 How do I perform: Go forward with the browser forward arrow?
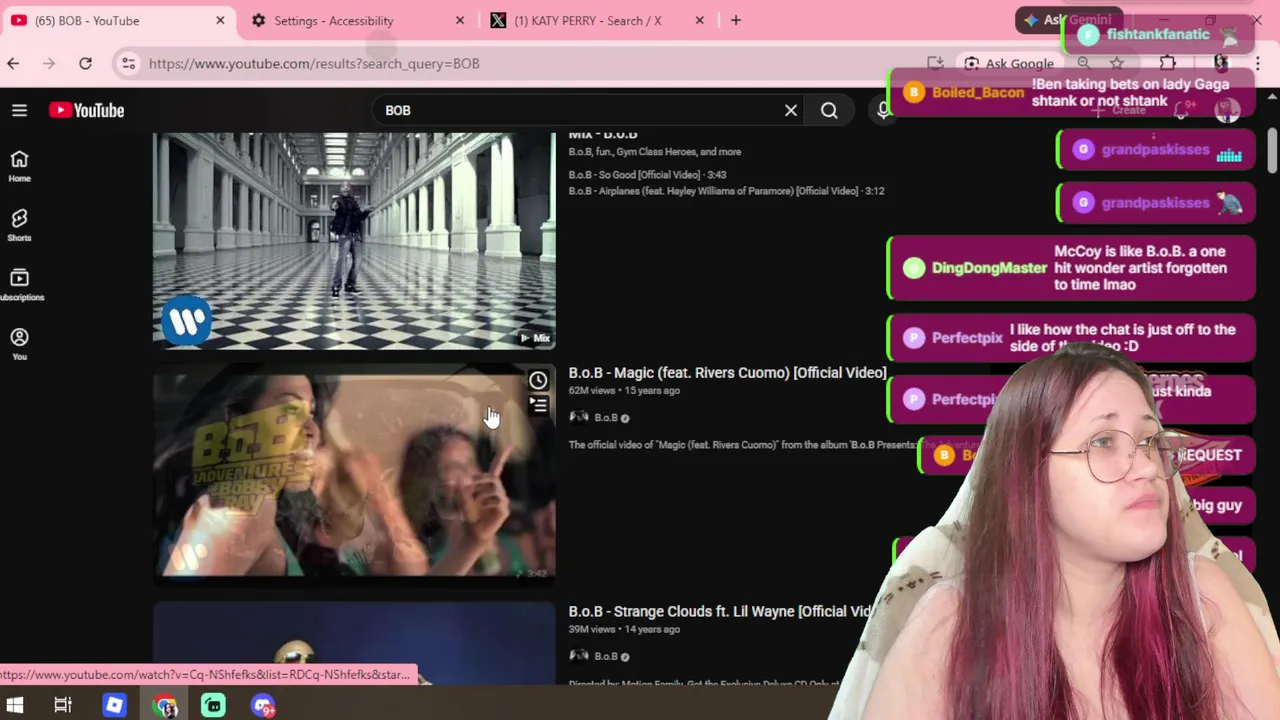click(x=49, y=63)
